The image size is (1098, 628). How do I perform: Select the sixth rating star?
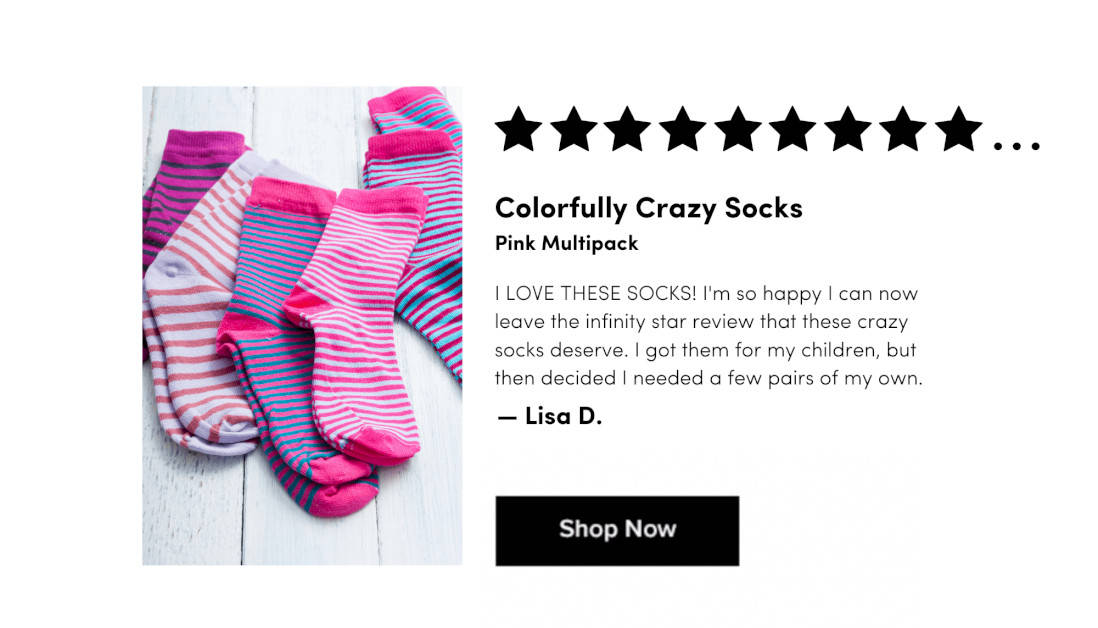tap(794, 131)
